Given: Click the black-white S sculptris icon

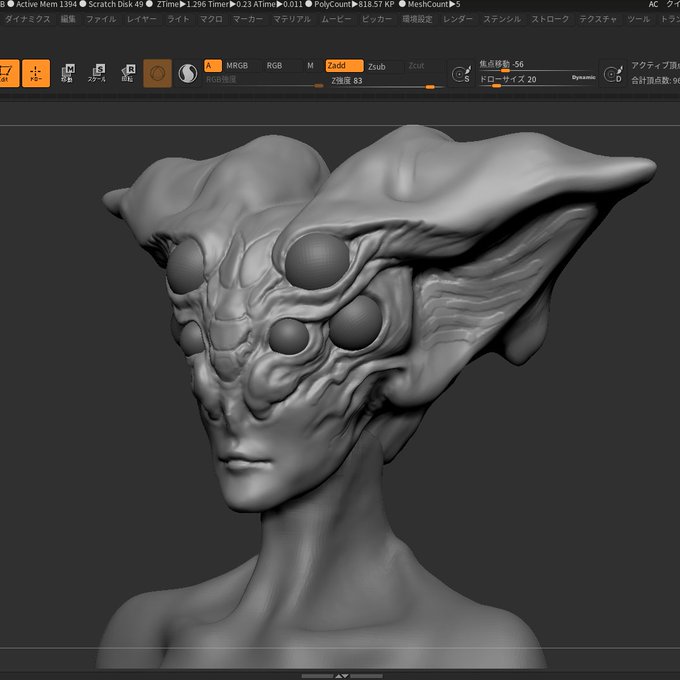Looking at the screenshot, I should 188,73.
